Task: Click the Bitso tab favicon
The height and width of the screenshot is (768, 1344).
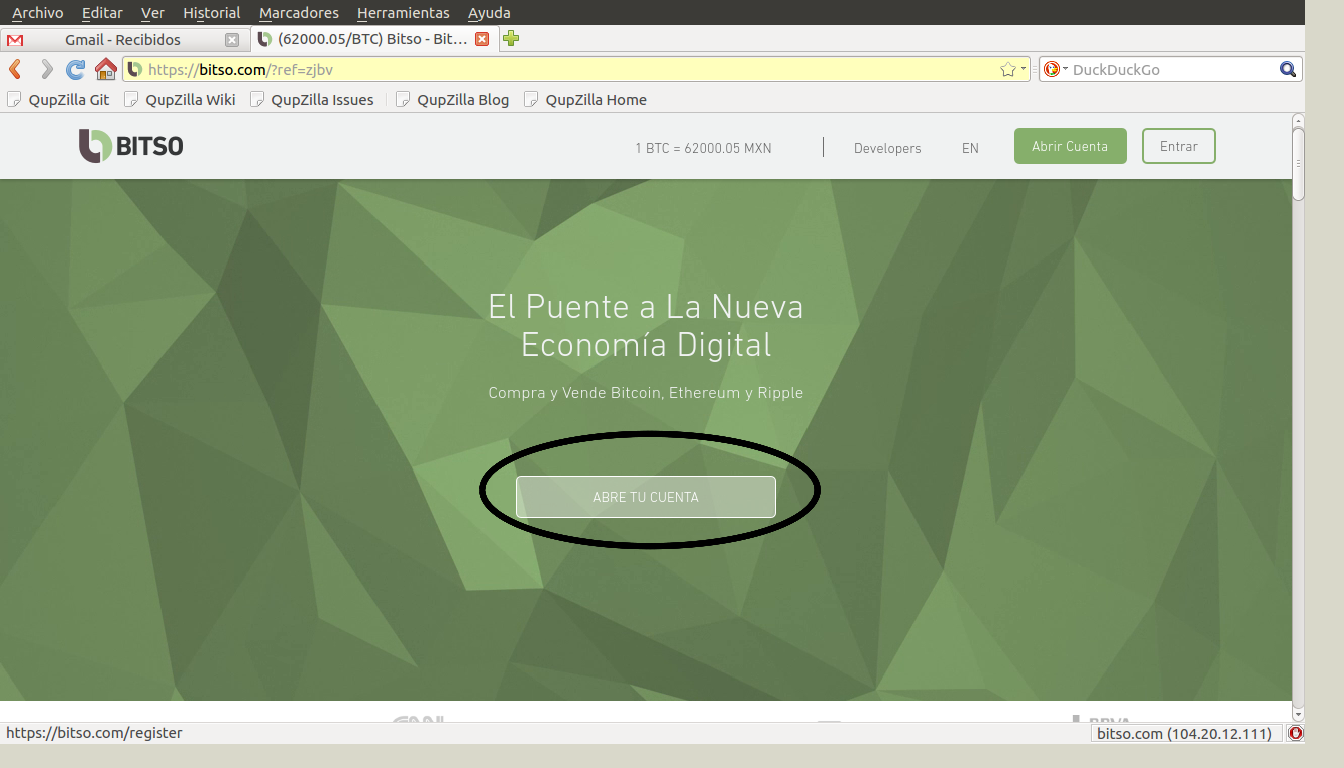Action: coord(264,39)
